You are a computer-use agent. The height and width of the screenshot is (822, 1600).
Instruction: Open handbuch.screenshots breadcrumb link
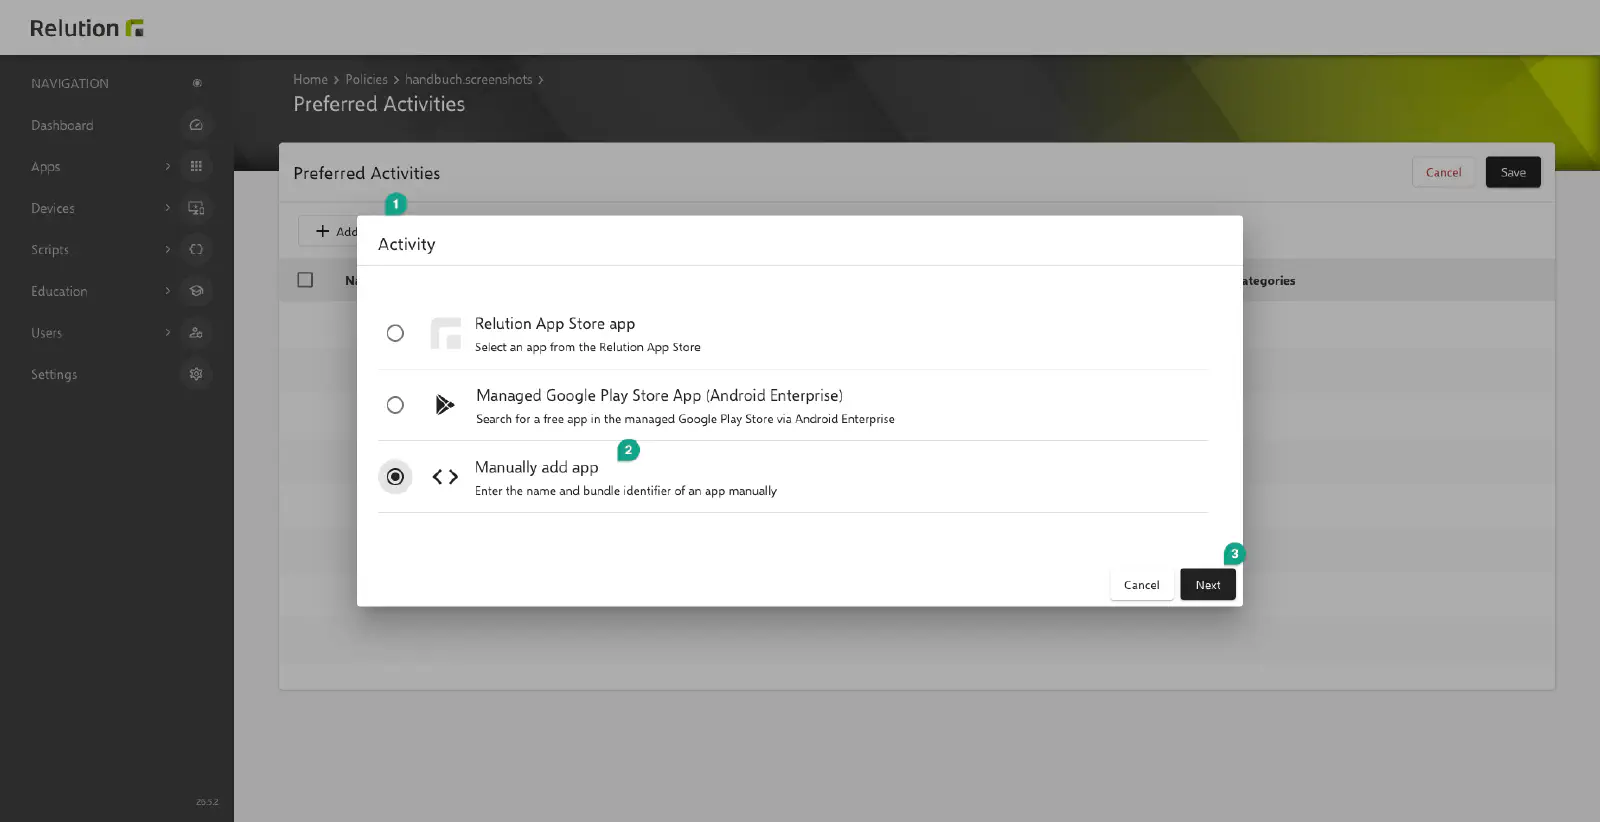(469, 79)
